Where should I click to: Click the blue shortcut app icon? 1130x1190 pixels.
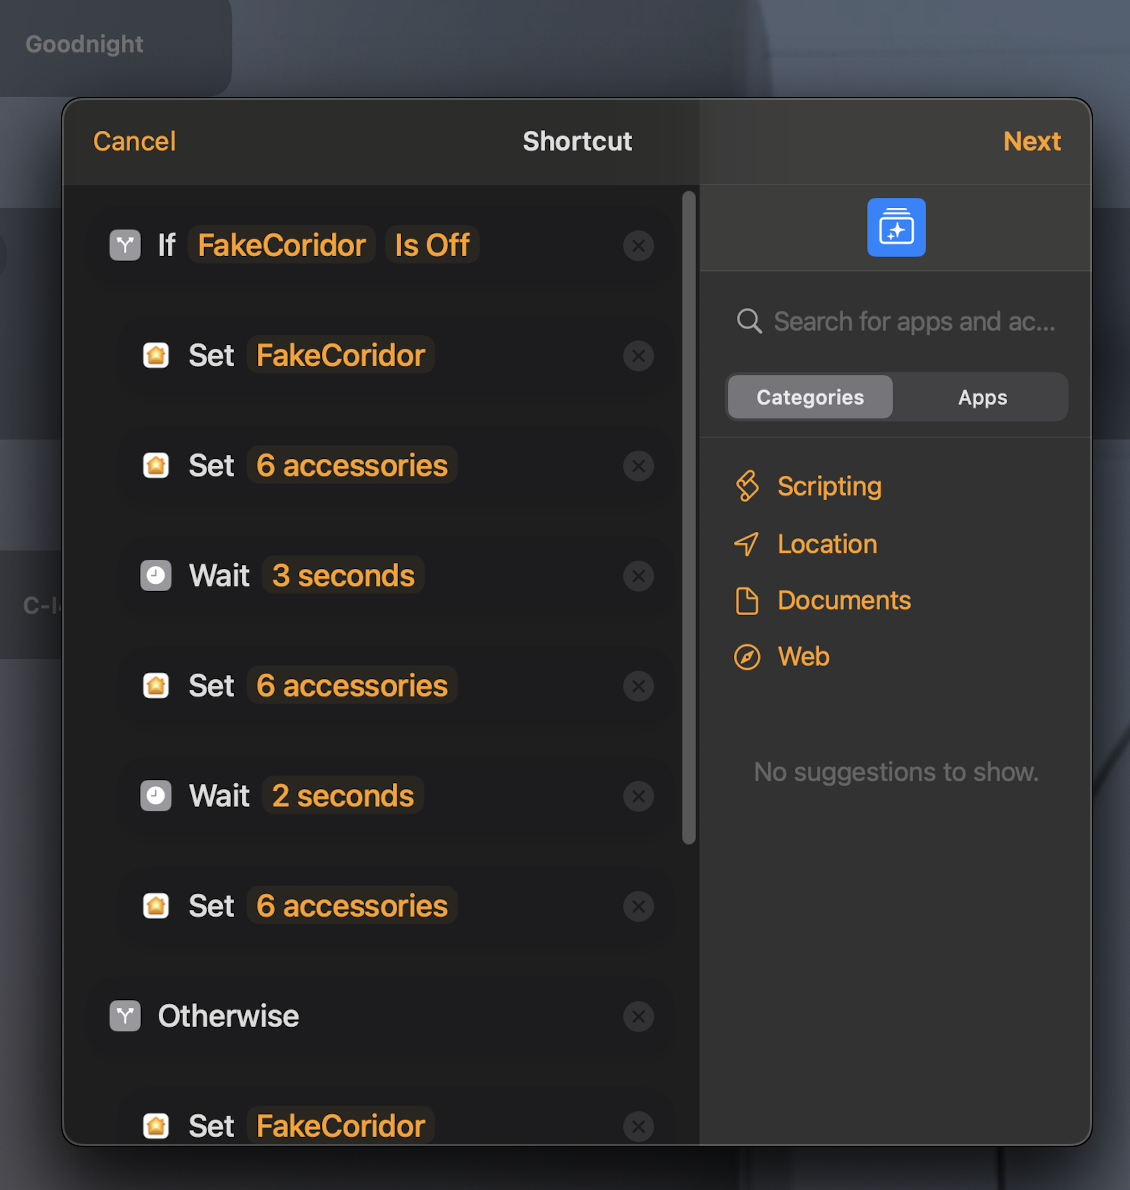point(896,227)
